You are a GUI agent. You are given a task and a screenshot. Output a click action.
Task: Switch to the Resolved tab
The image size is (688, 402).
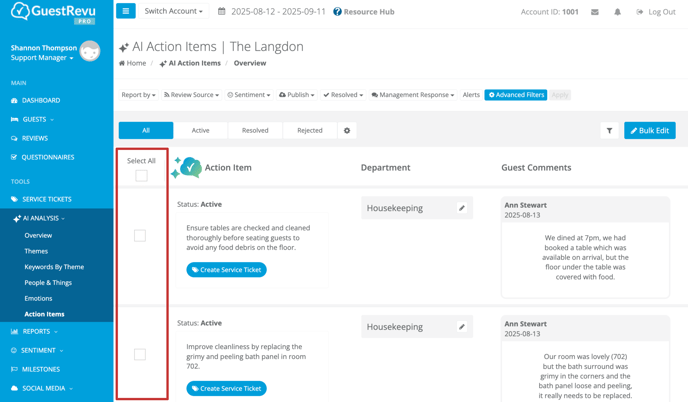pyautogui.click(x=255, y=131)
